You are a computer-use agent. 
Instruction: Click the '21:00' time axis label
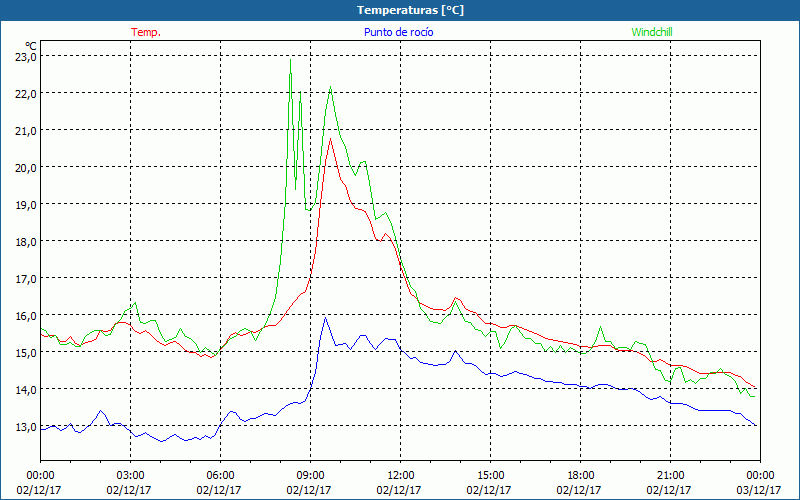pyautogui.click(x=670, y=476)
